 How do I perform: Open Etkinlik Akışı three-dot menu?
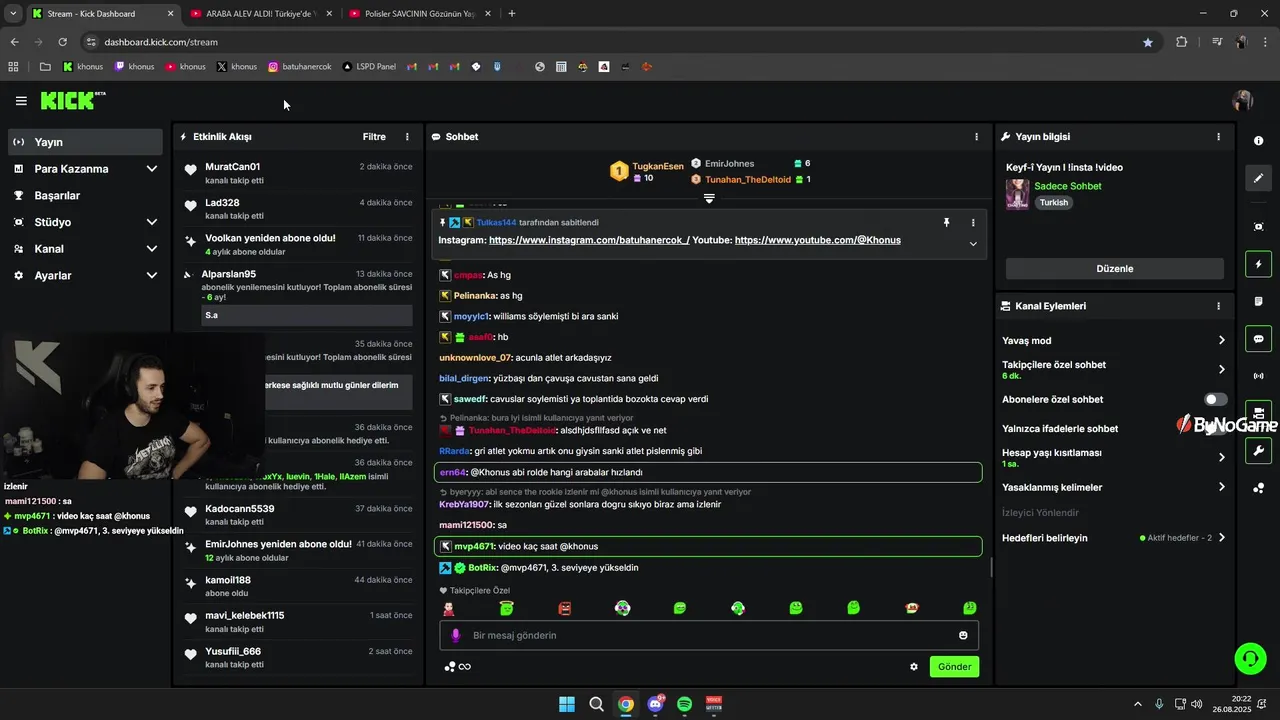pyautogui.click(x=407, y=137)
